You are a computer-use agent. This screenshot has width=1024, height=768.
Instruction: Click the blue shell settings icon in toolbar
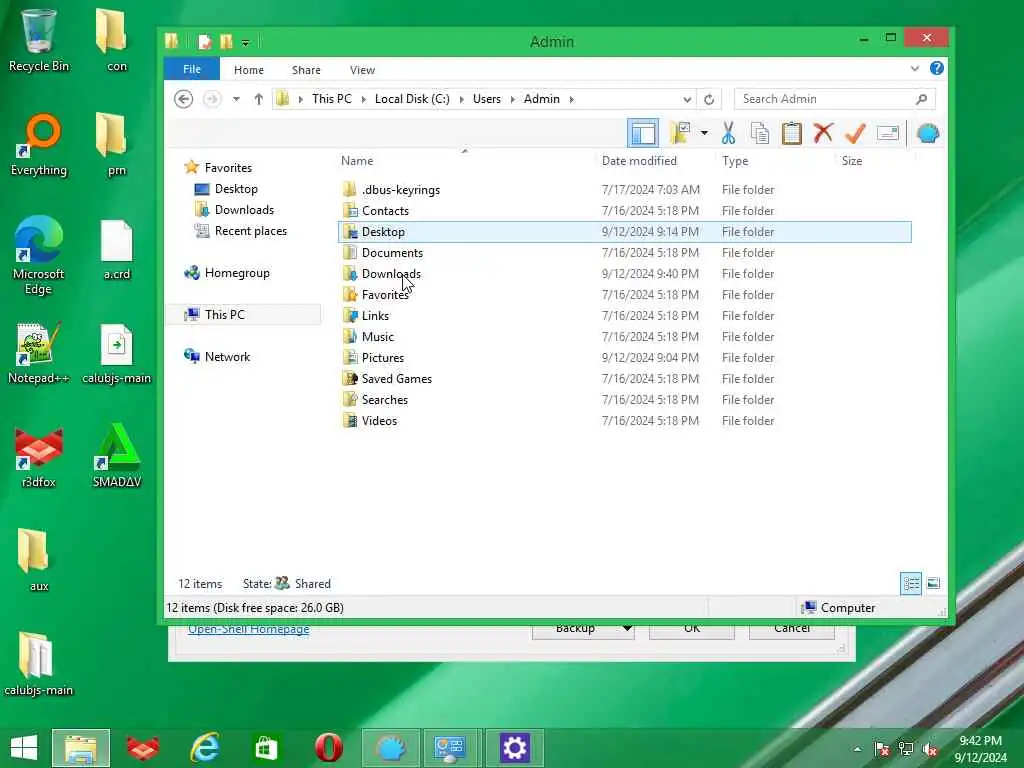click(x=927, y=133)
